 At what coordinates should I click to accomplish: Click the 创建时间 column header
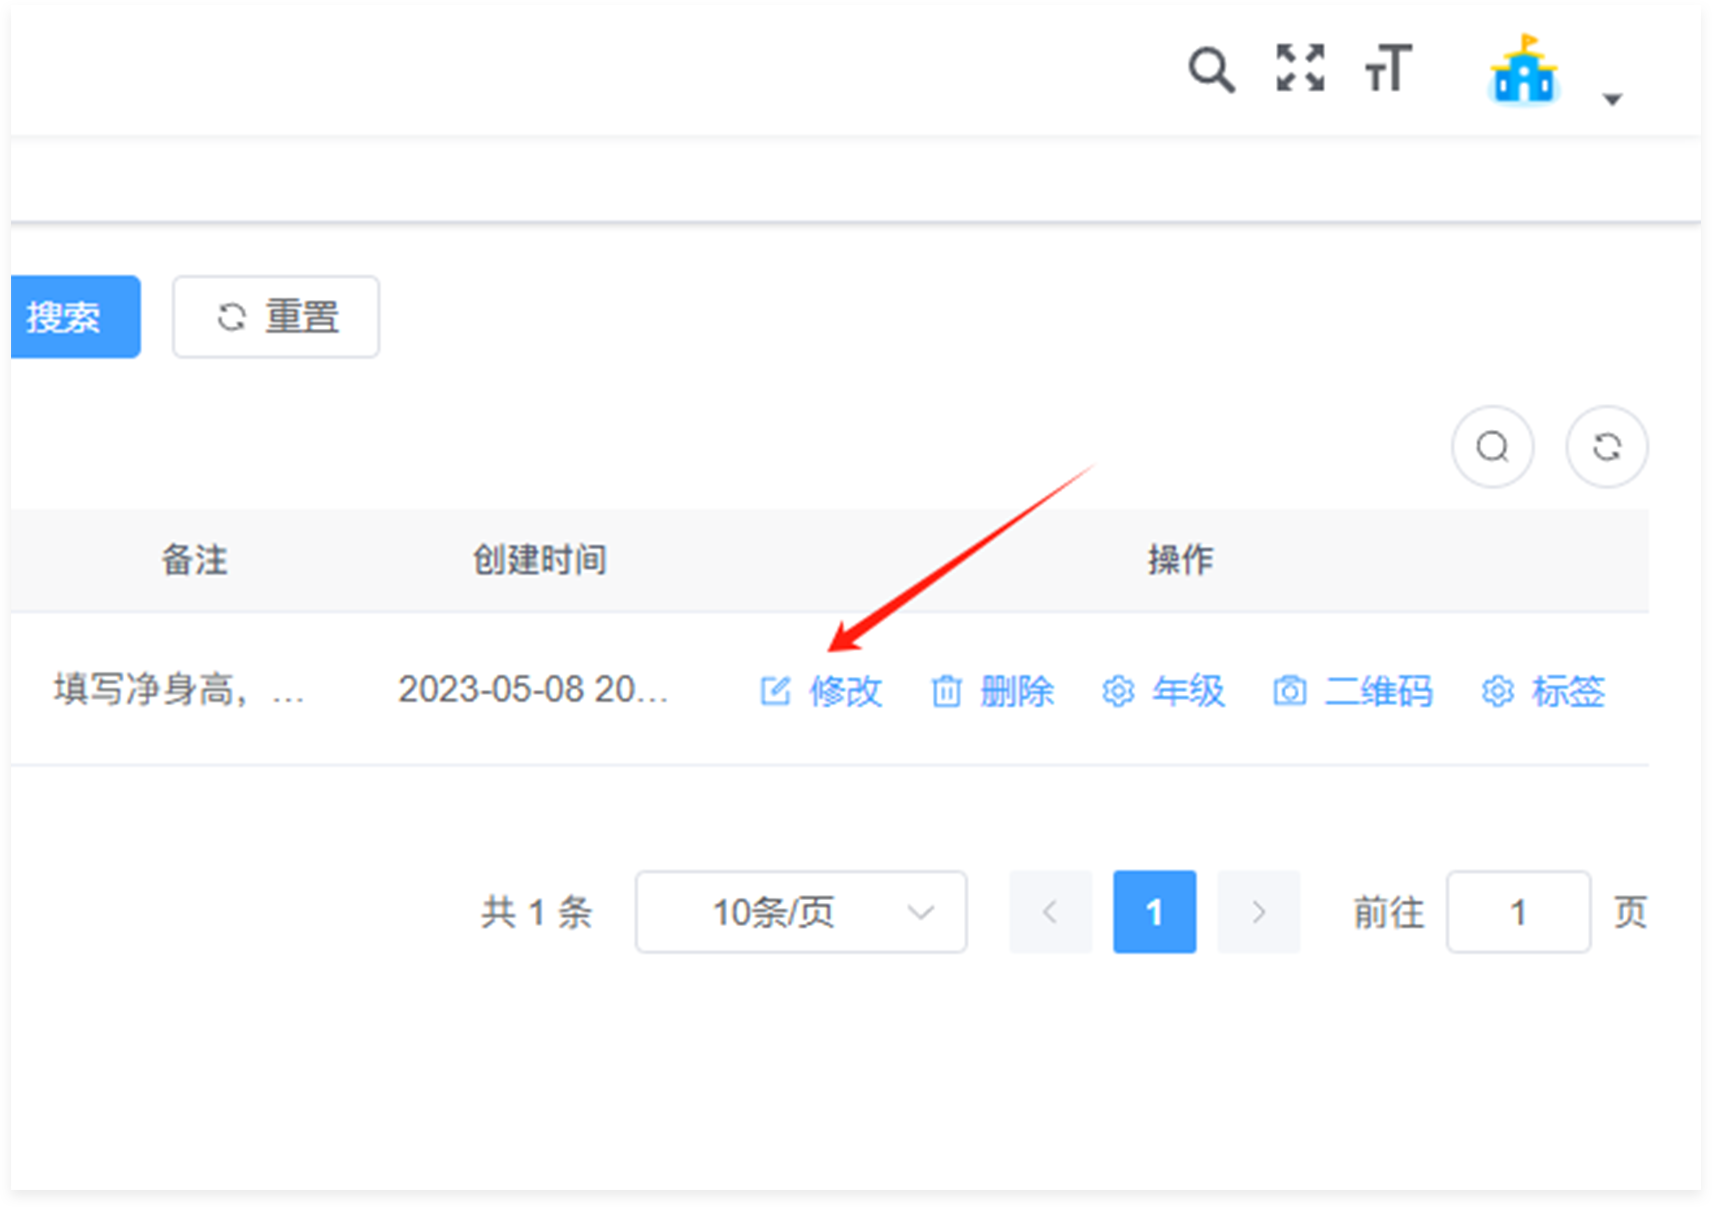tap(539, 560)
